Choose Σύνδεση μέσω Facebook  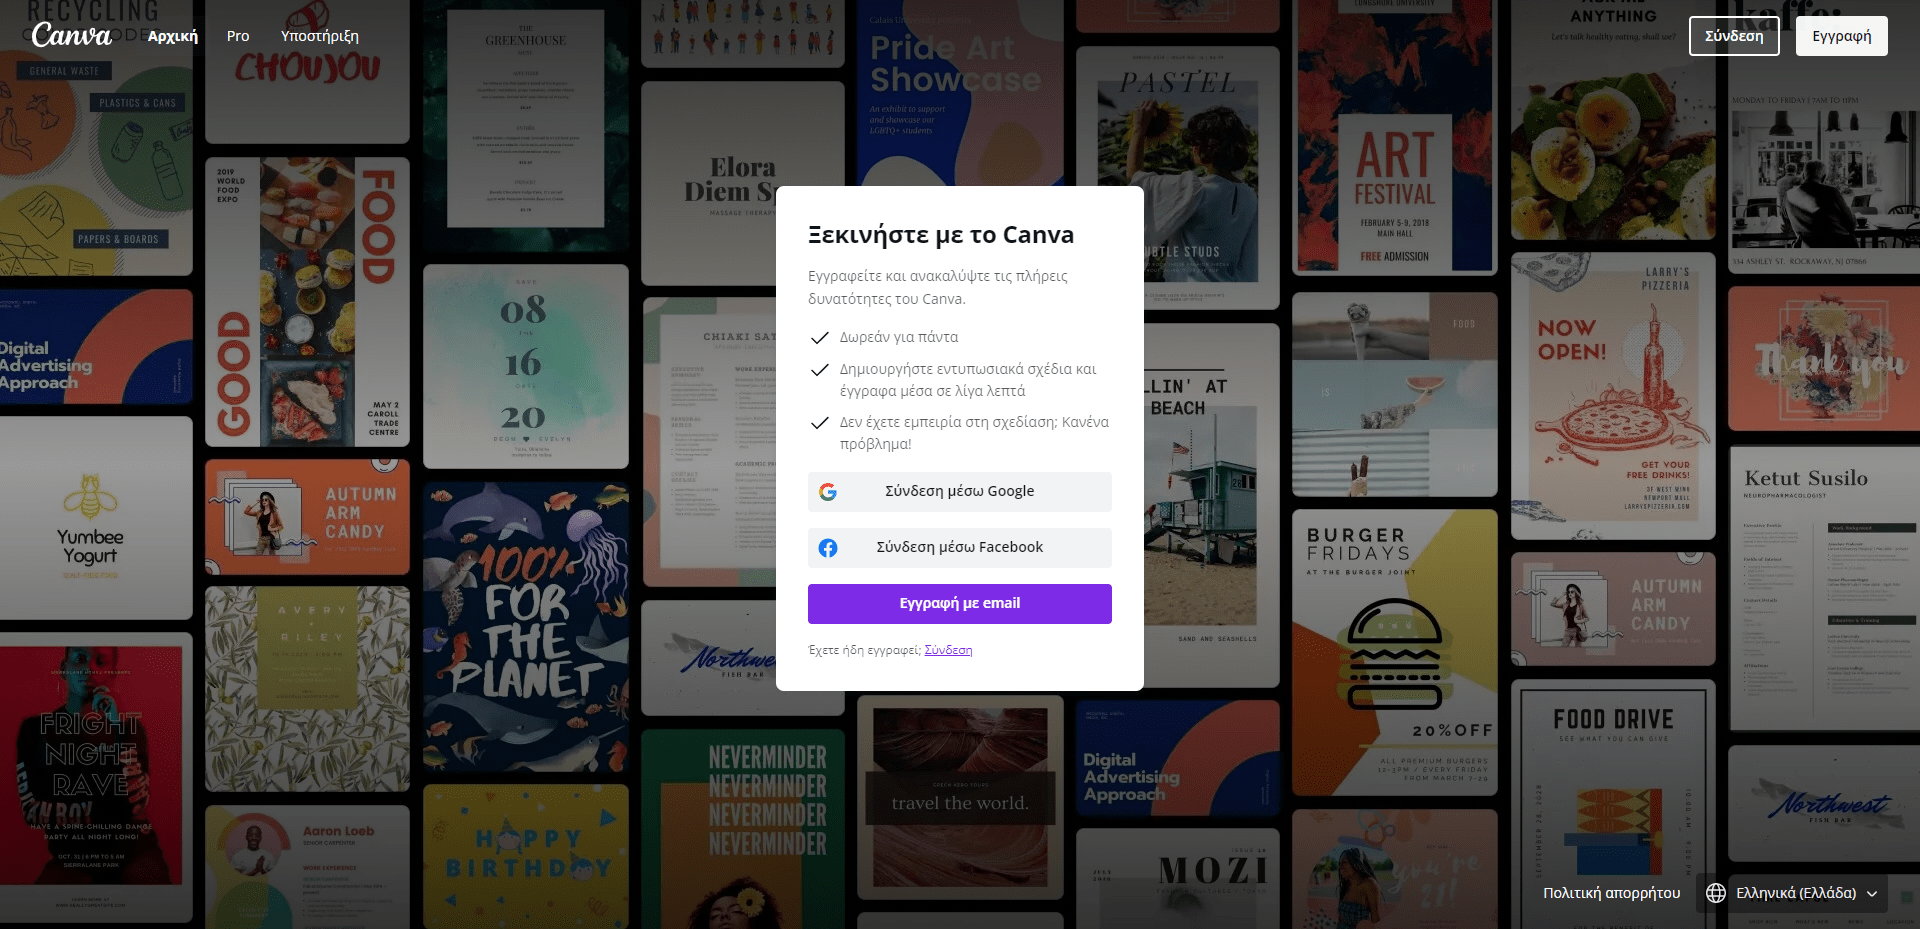[x=960, y=548]
